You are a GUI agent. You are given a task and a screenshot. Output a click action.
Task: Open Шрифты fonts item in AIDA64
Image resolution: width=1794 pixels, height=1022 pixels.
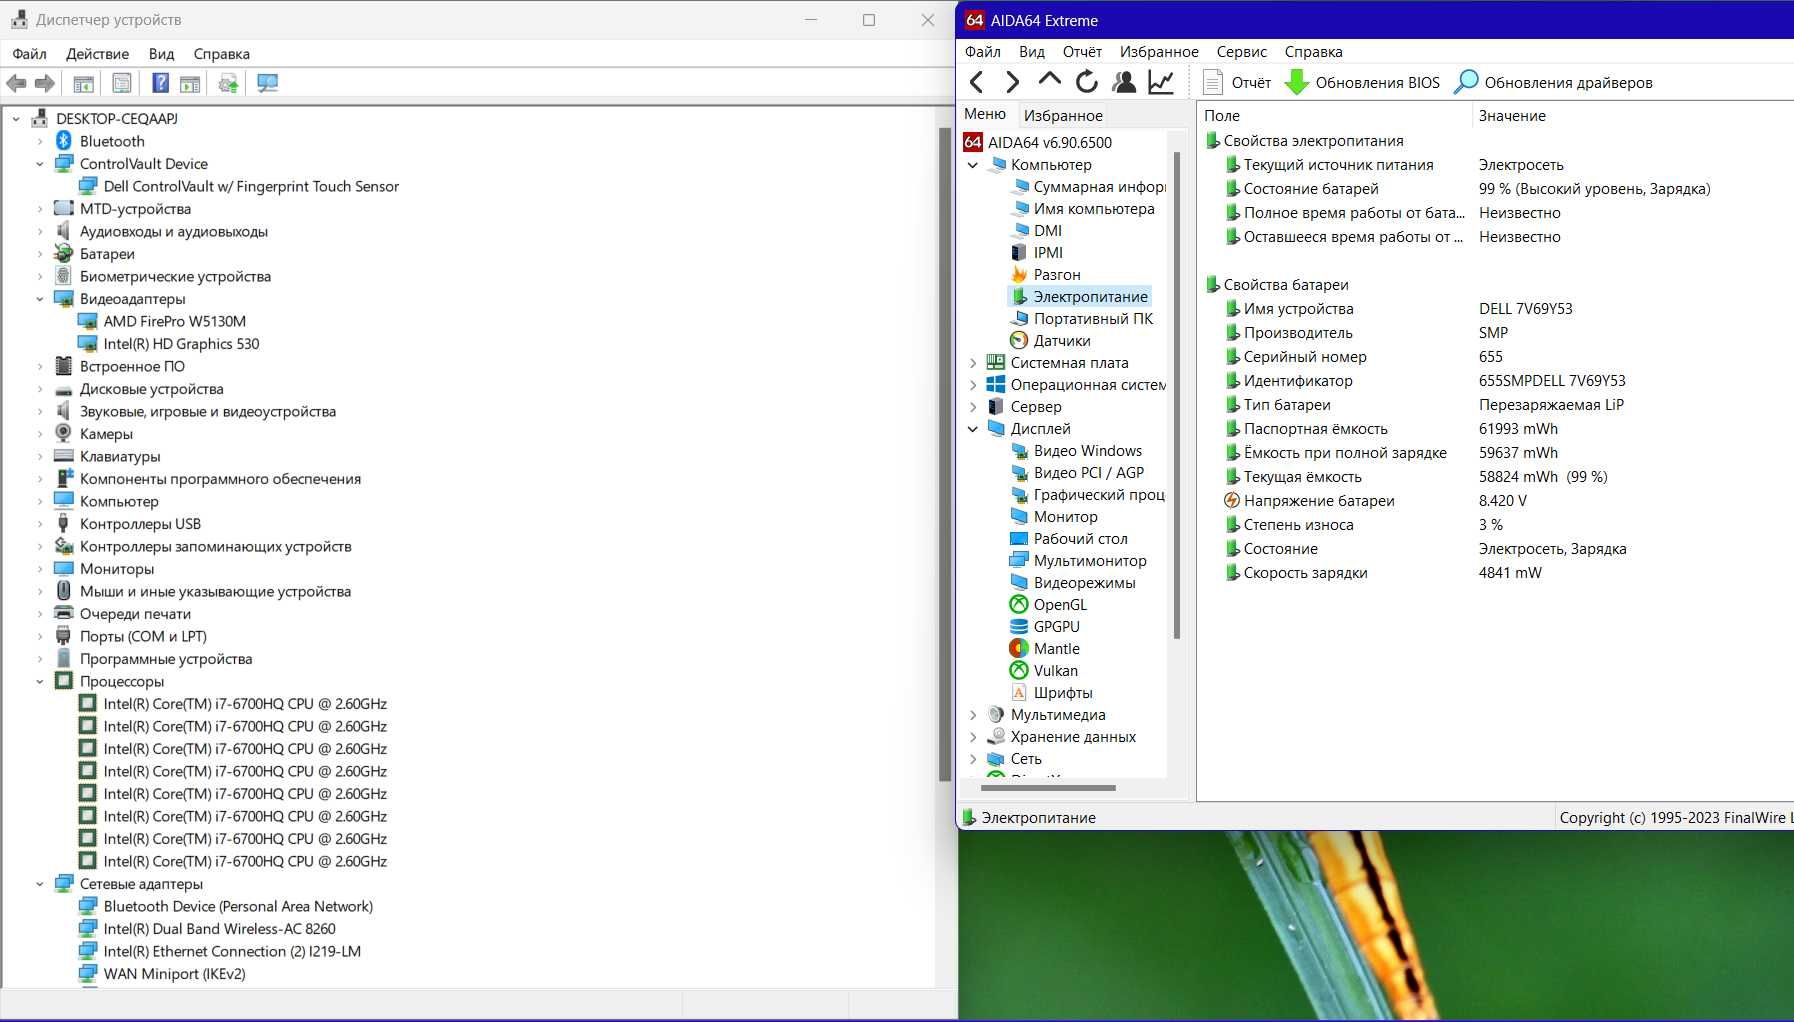[1063, 692]
